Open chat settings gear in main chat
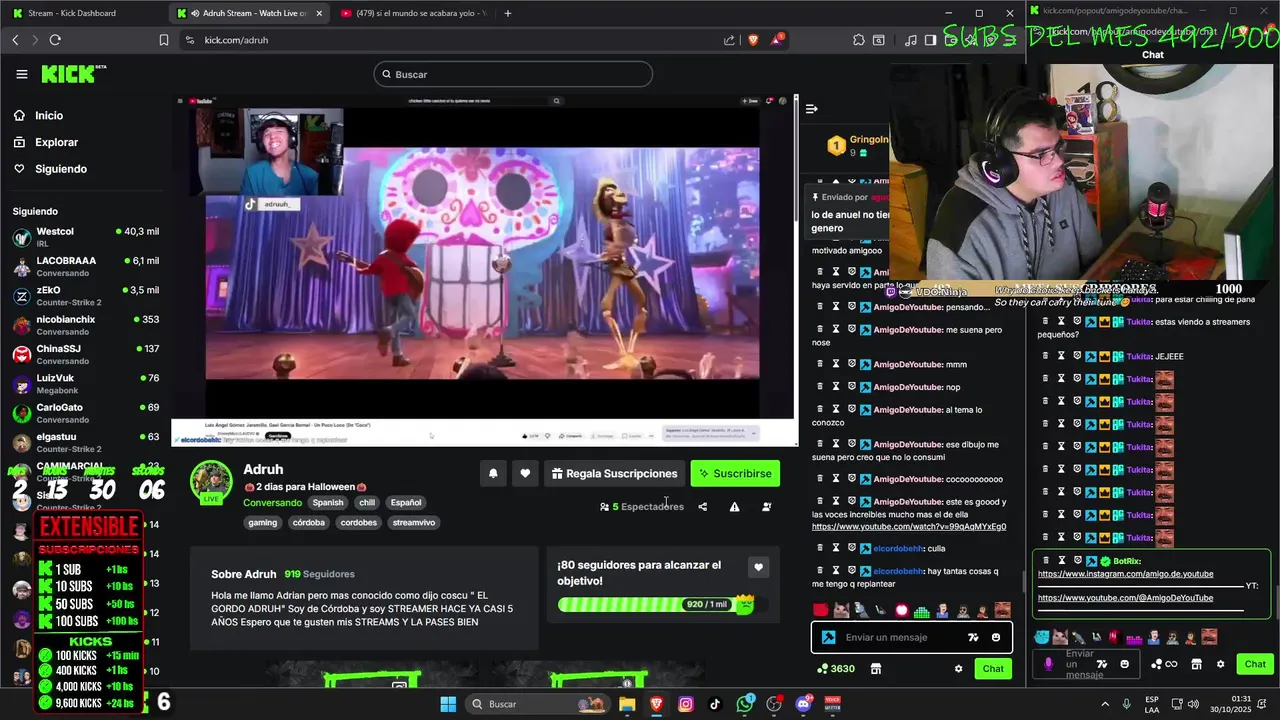 pyautogui.click(x=958, y=669)
